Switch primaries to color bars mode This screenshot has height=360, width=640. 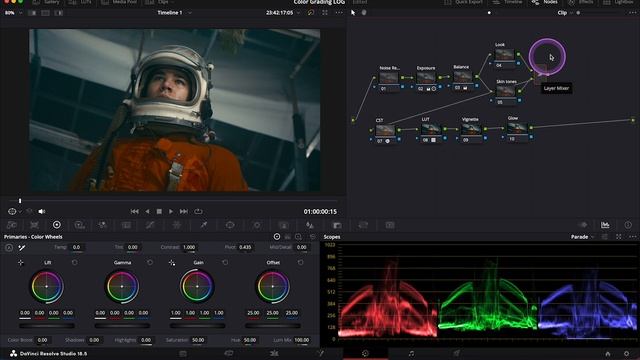point(288,237)
